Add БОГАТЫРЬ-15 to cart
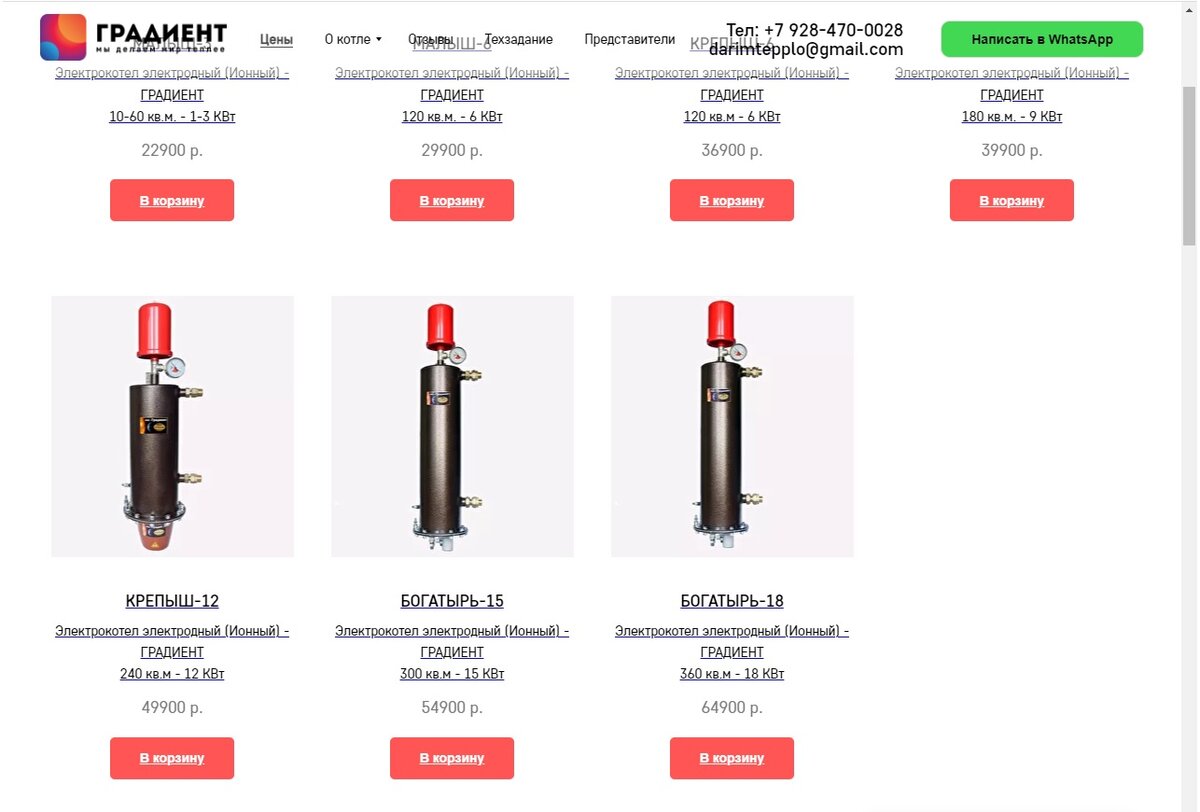The image size is (1200, 812). tap(452, 758)
